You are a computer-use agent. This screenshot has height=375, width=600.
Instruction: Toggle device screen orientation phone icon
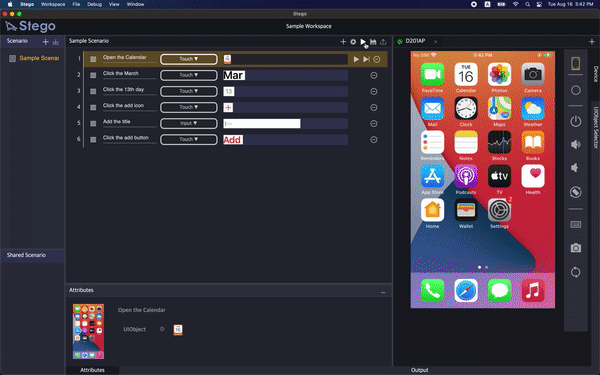(x=576, y=64)
